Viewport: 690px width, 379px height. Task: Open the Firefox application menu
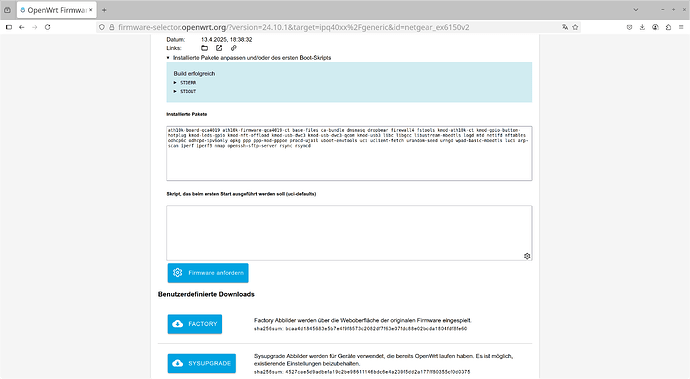[681, 27]
